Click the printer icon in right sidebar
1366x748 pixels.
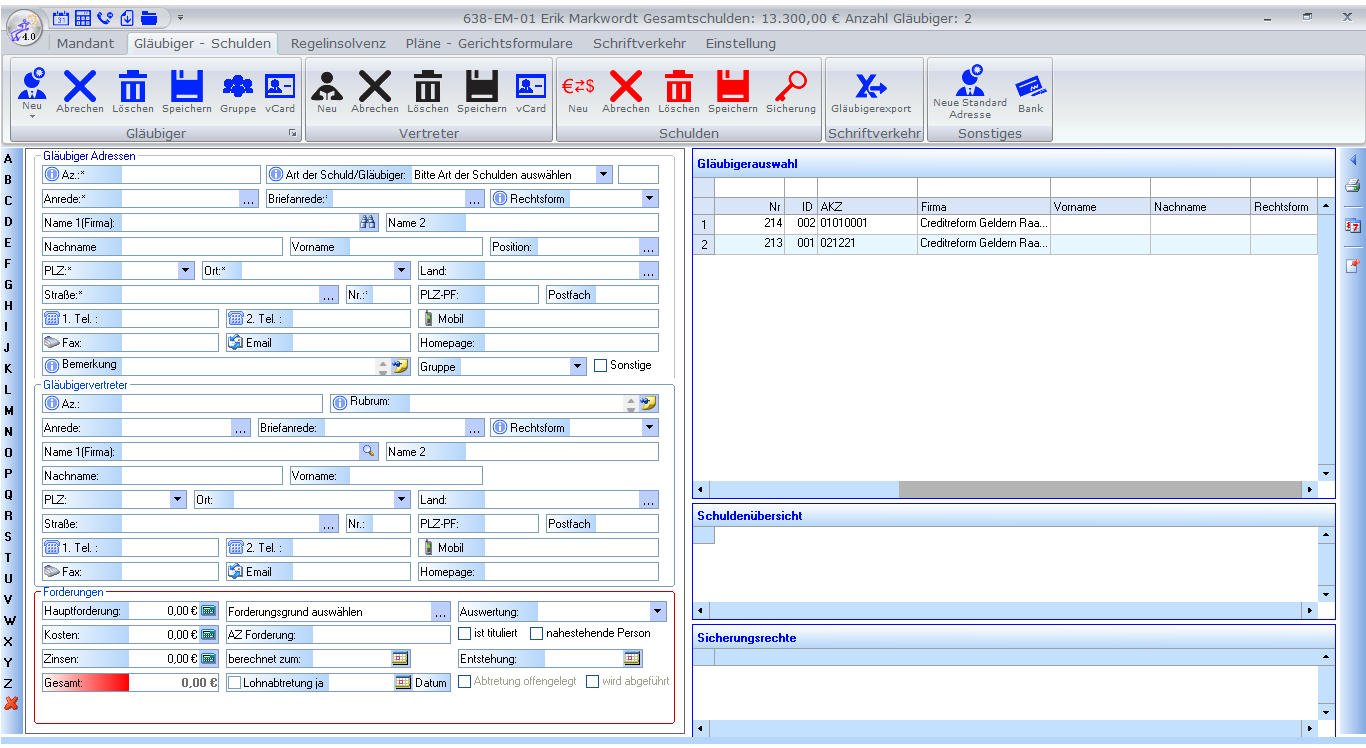point(1352,185)
